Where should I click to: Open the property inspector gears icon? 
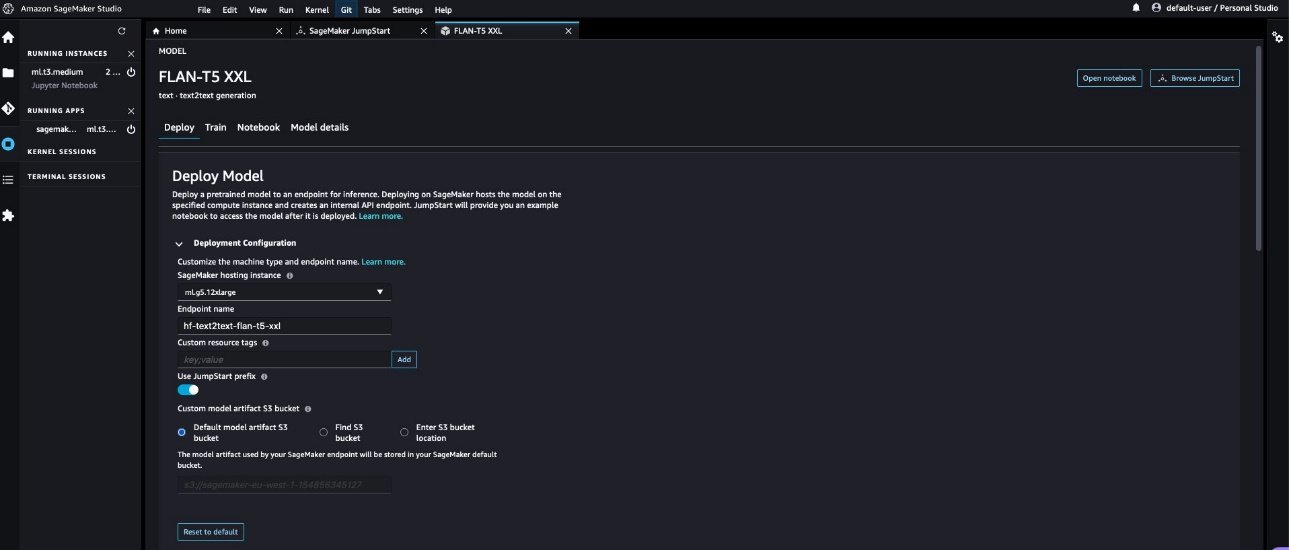1277,37
